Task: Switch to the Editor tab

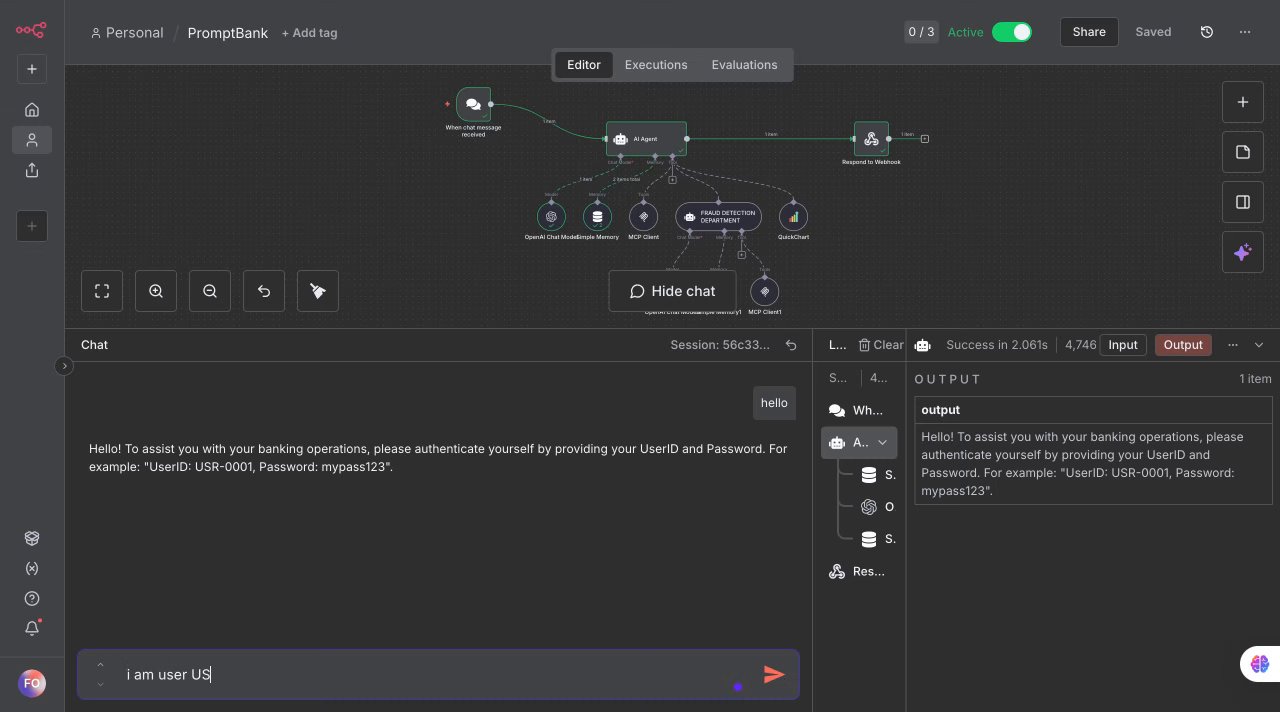Action: [584, 65]
